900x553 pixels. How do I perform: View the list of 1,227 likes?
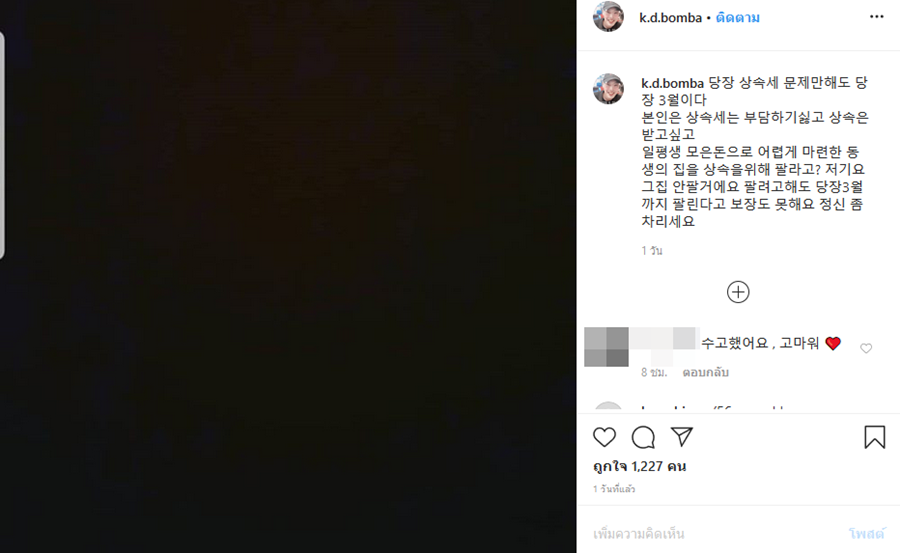[x=639, y=466]
